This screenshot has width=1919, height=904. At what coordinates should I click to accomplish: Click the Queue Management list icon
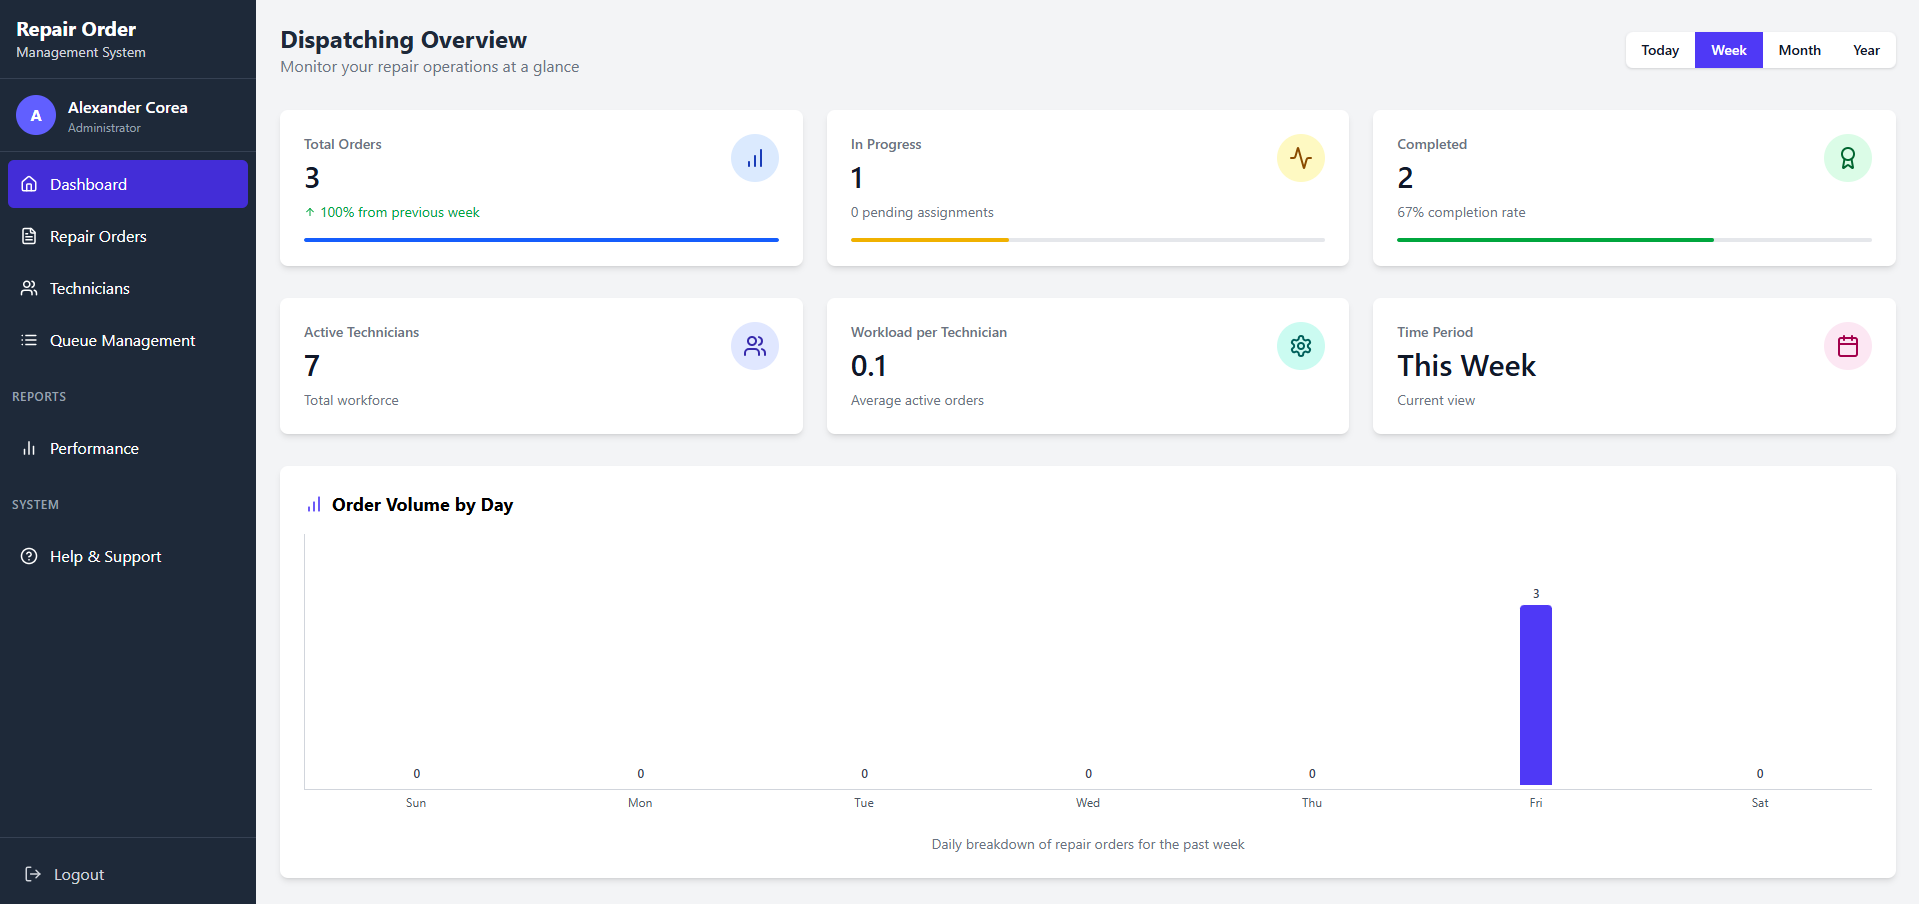tap(29, 340)
